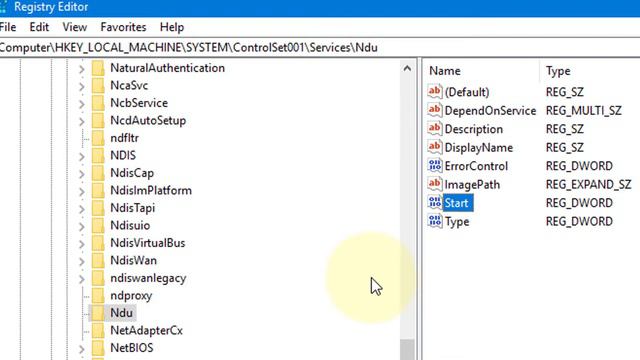Click the Ndu folder icon
Viewport: 640px width, 360px height.
pyautogui.click(x=98, y=313)
